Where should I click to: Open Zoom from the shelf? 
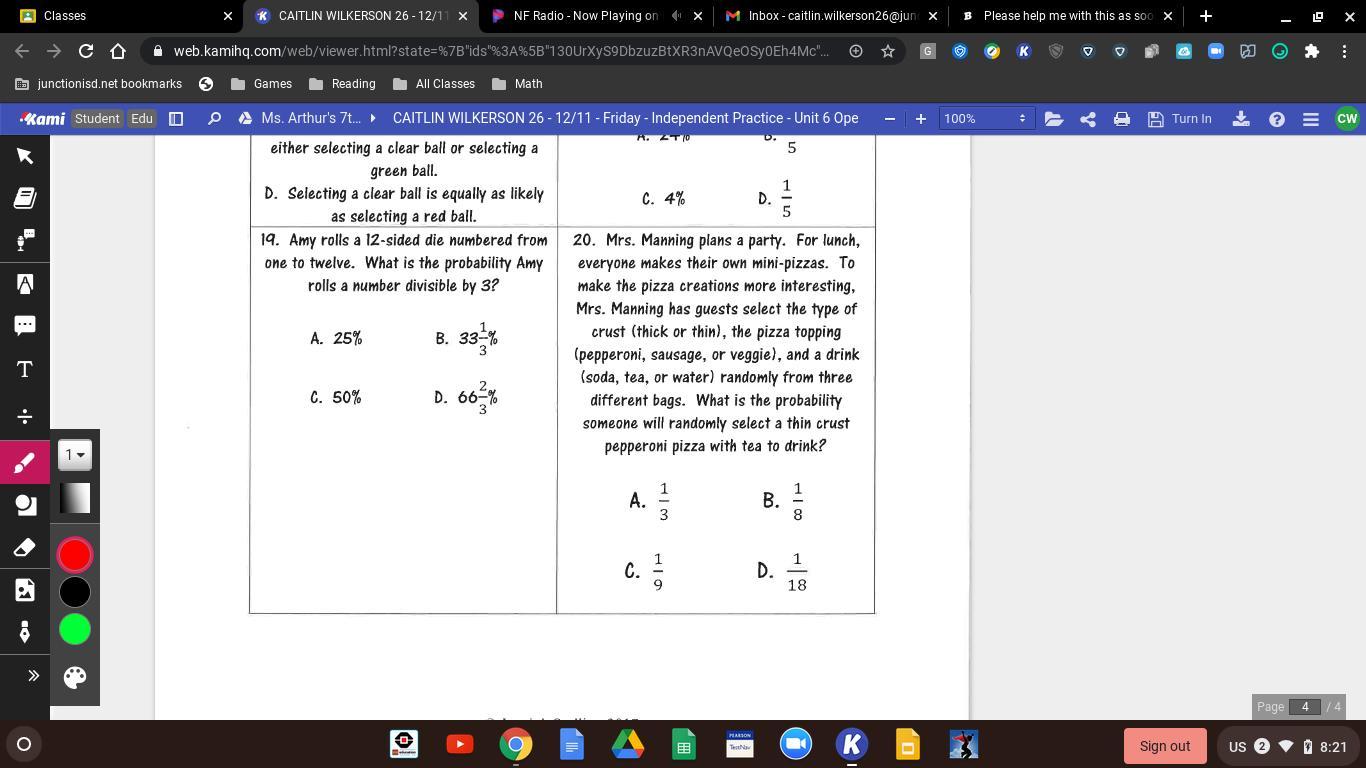pos(796,745)
